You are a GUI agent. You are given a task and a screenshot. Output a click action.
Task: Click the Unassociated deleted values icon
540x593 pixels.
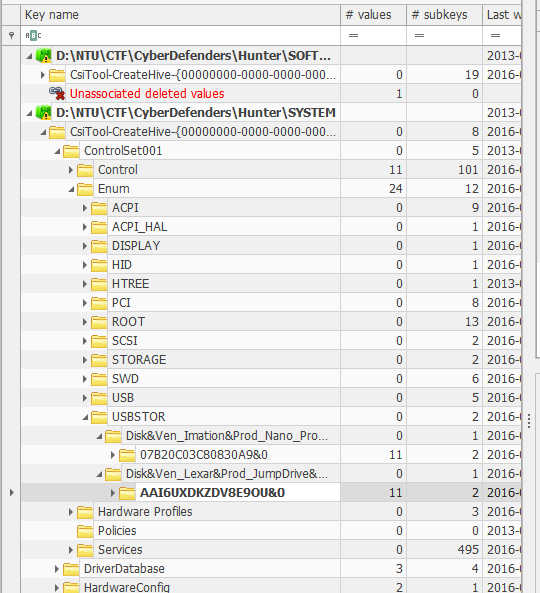pos(57,94)
